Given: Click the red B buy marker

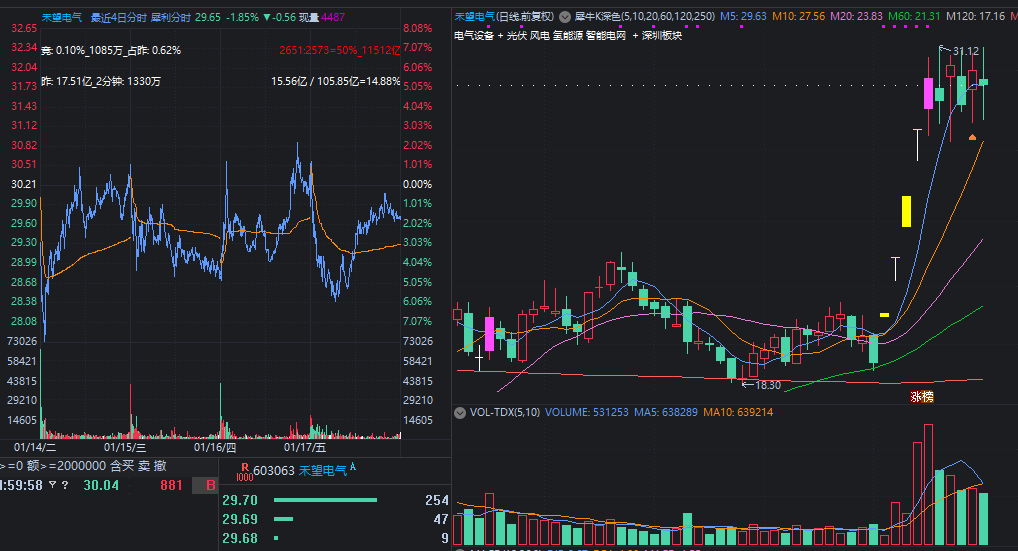Looking at the screenshot, I should pos(211,485).
